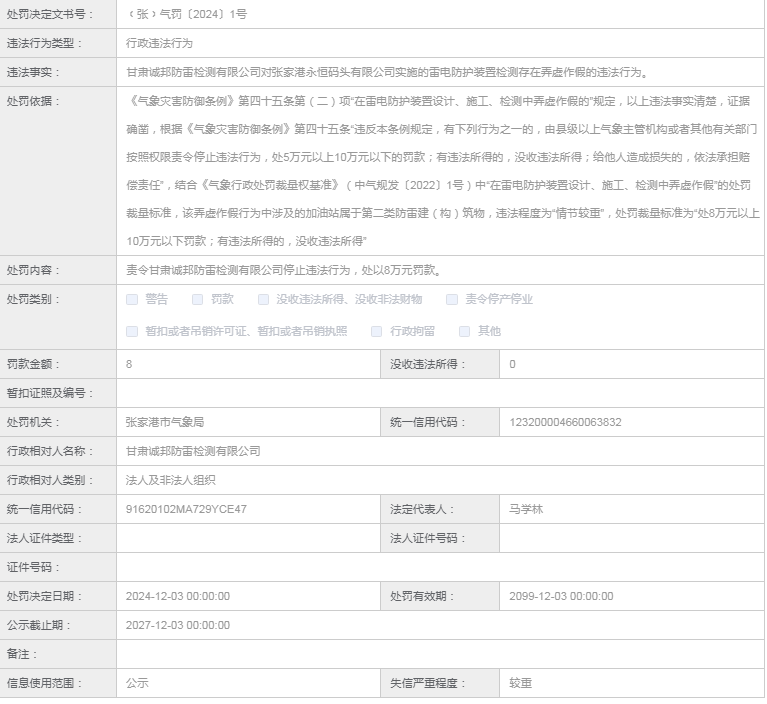Click the 证件号码 label

pyautogui.click(x=33, y=568)
